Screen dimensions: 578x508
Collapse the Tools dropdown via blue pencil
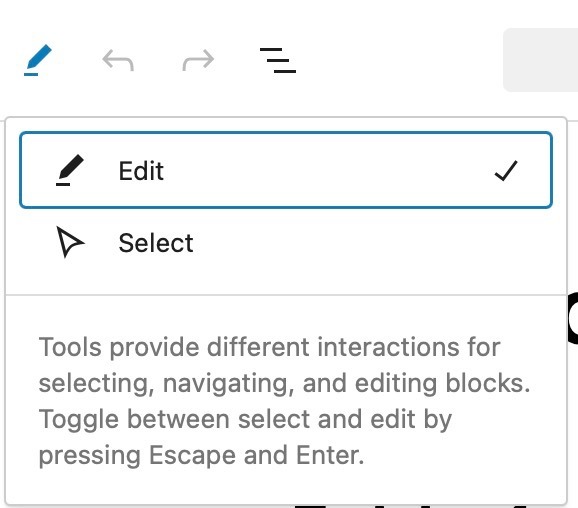(38, 60)
